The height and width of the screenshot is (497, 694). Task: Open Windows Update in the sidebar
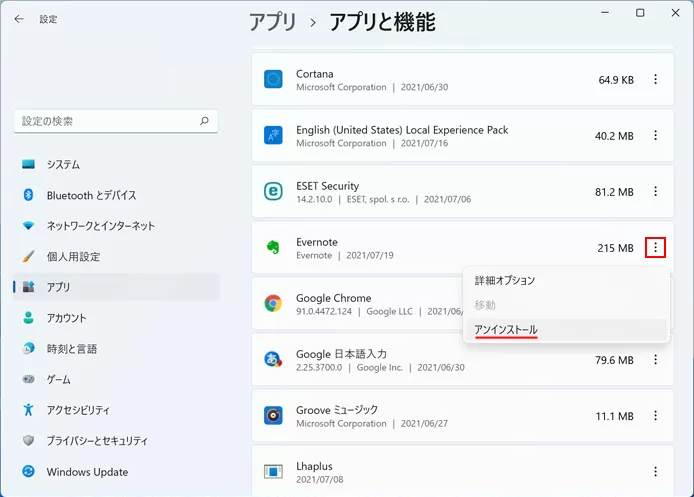87,472
